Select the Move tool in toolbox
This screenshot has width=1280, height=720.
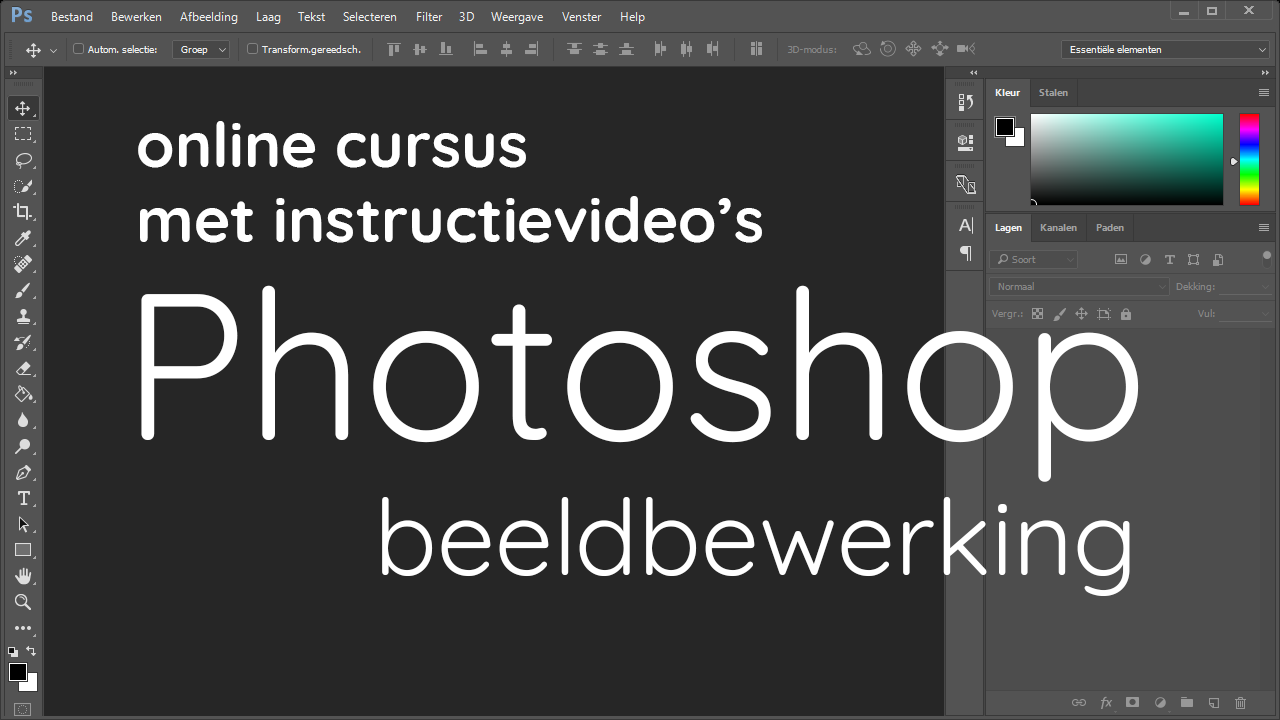tap(23, 108)
